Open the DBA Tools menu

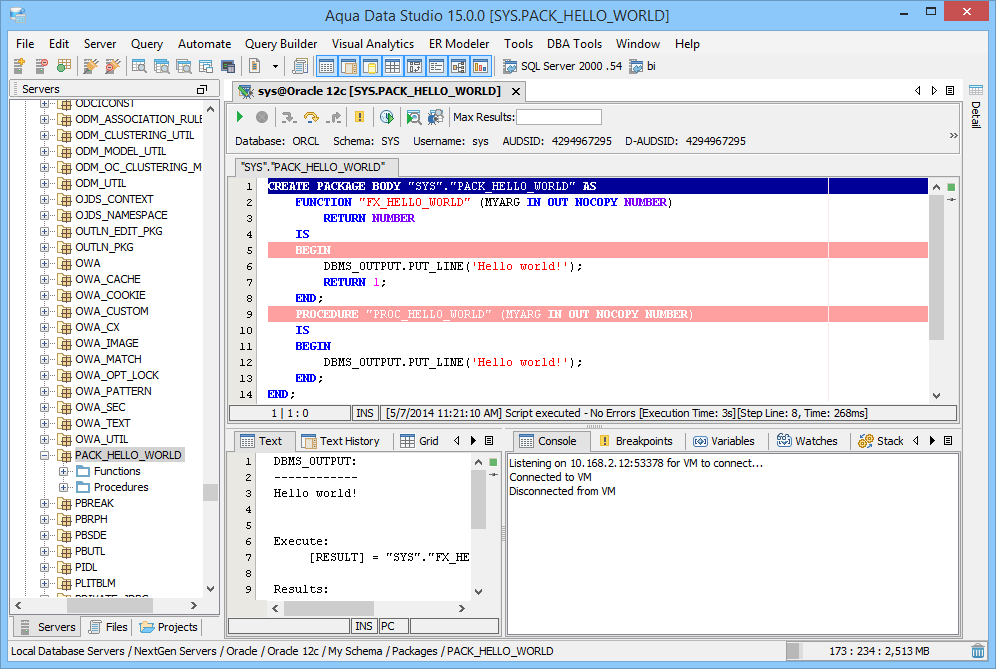(574, 44)
